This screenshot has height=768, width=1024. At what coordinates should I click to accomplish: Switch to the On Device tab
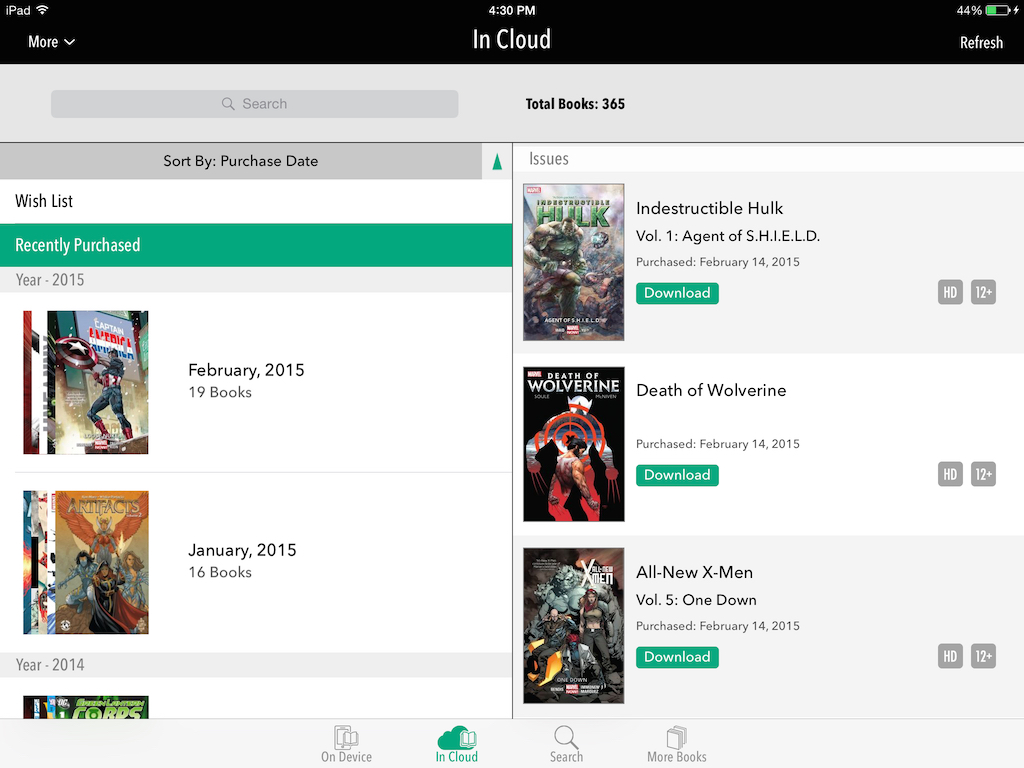(x=346, y=744)
